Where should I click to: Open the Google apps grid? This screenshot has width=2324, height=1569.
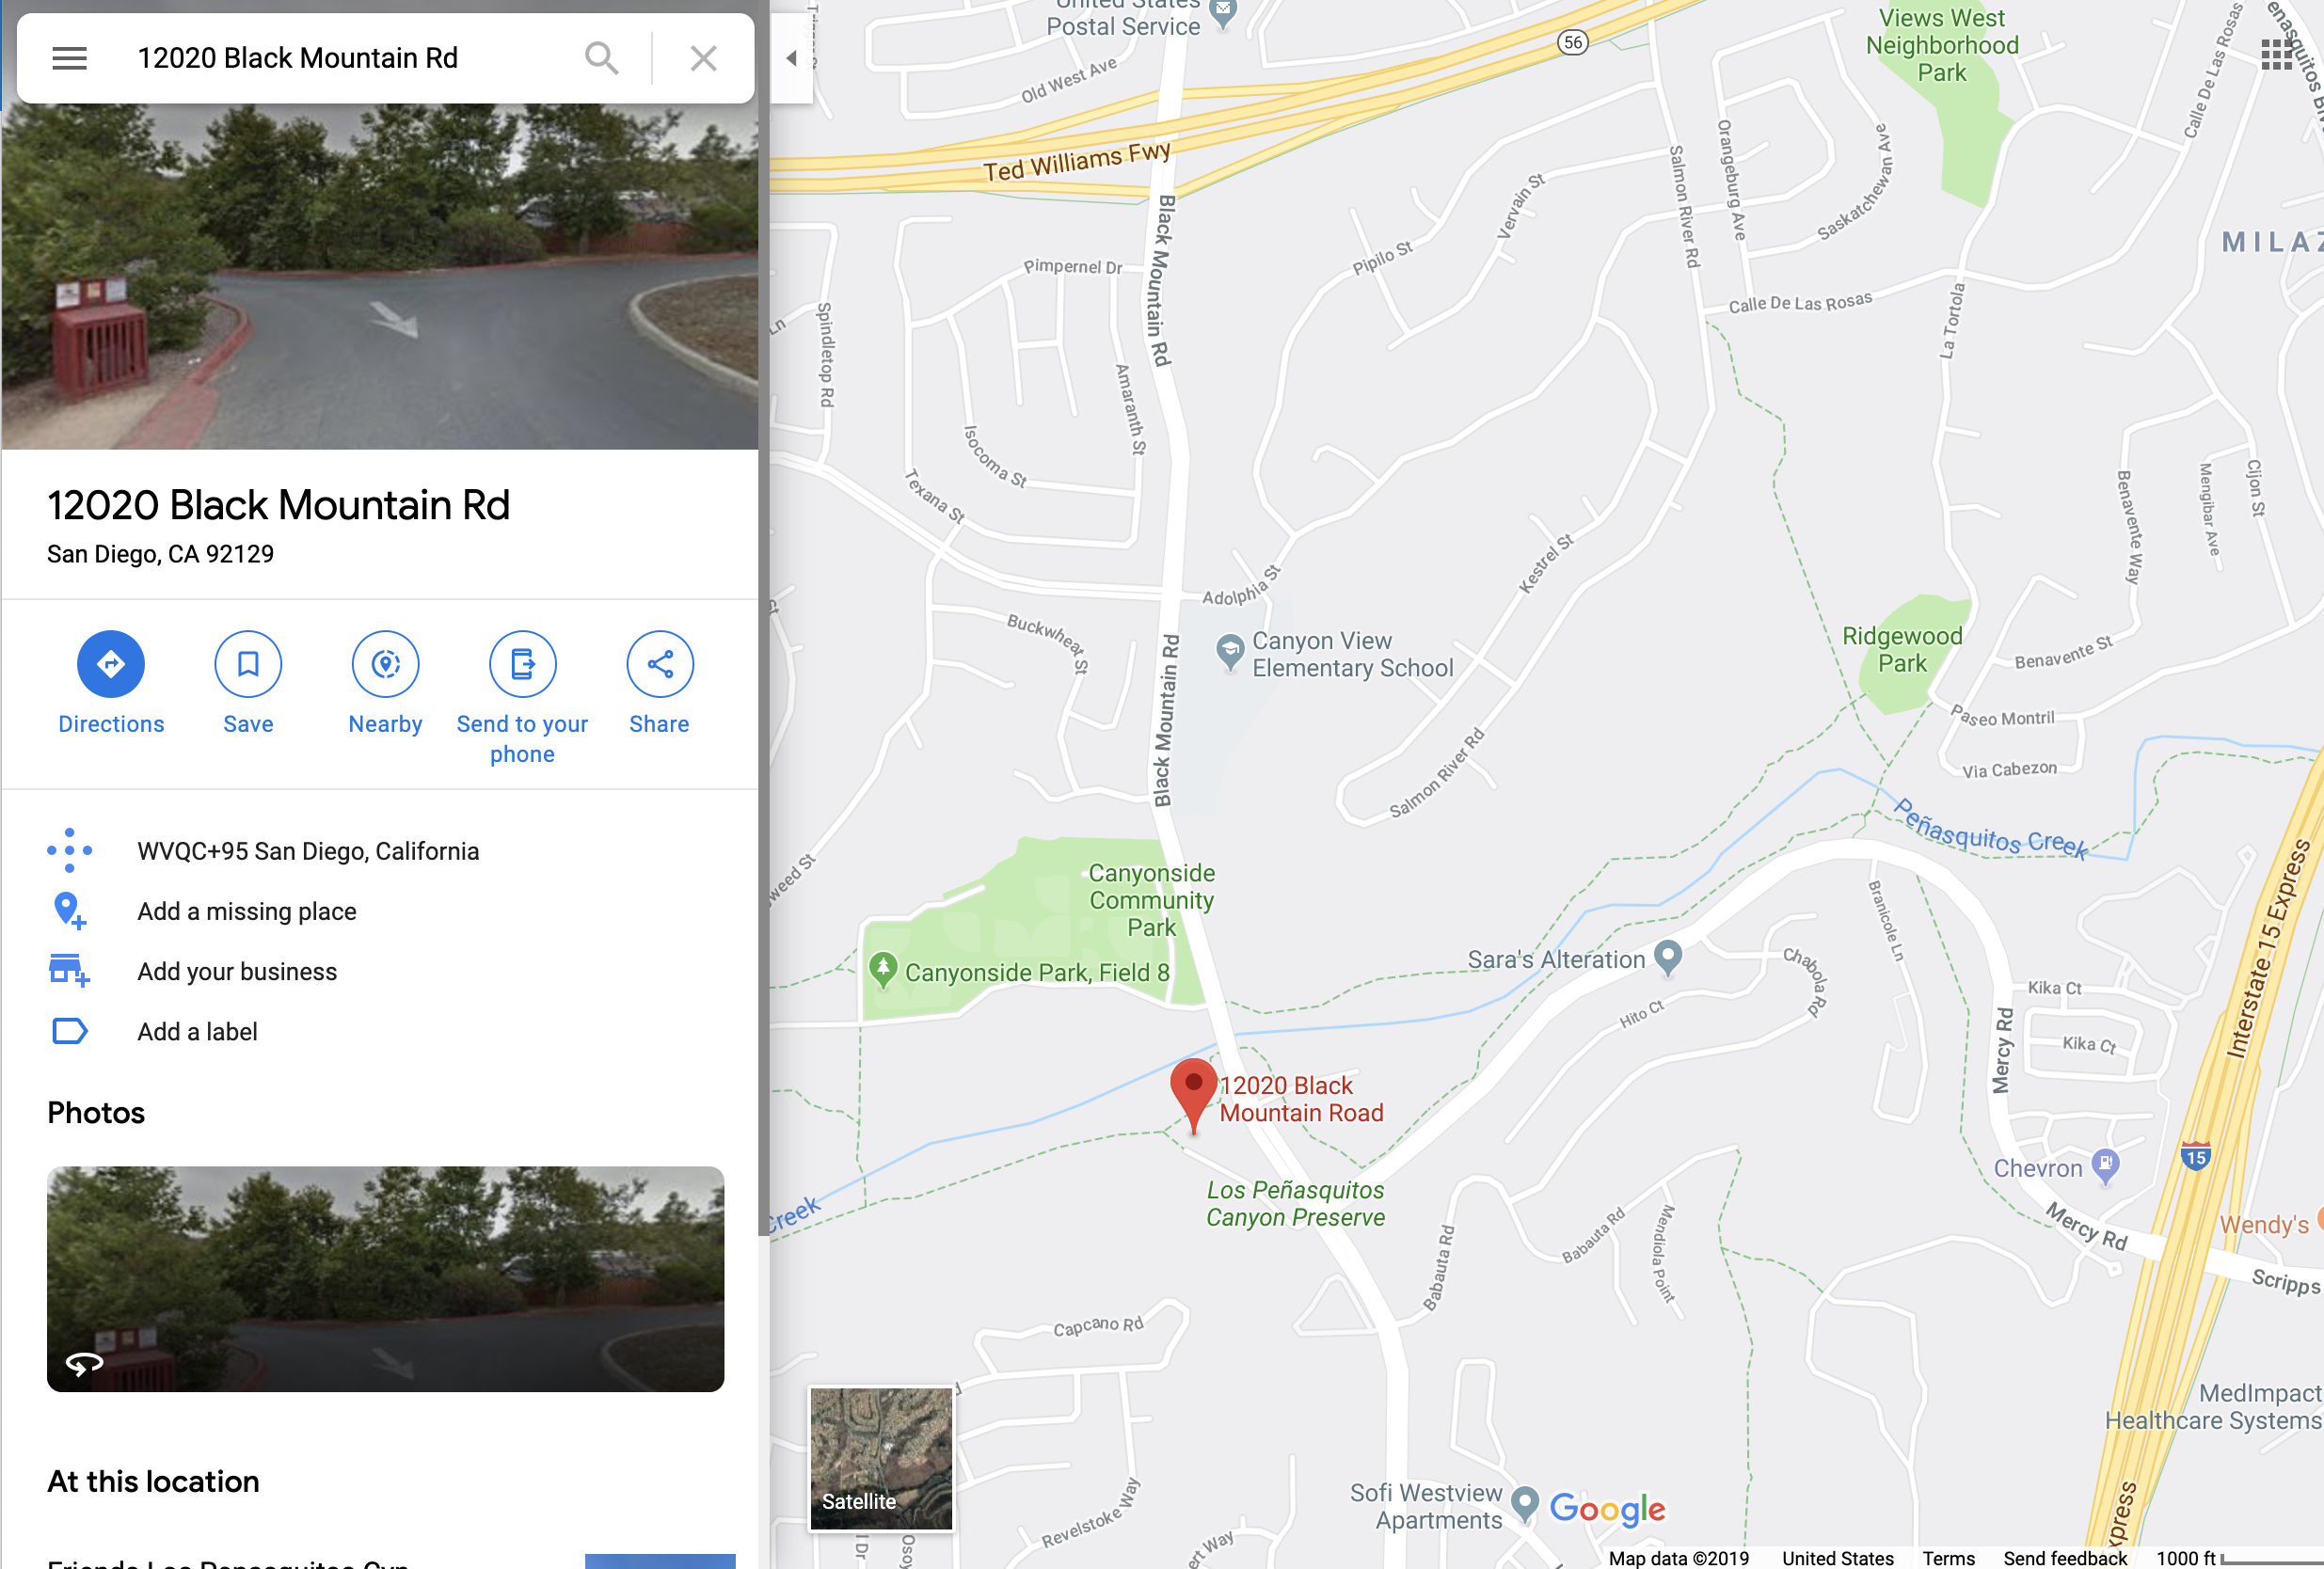pos(2276,55)
